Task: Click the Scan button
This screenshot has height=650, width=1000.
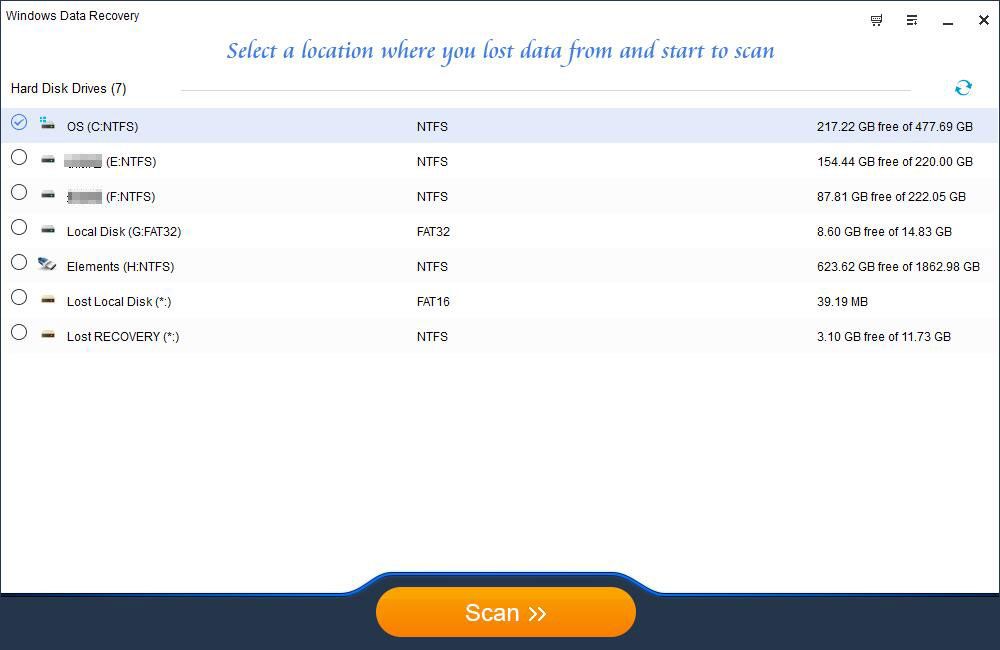Action: pyautogui.click(x=505, y=612)
